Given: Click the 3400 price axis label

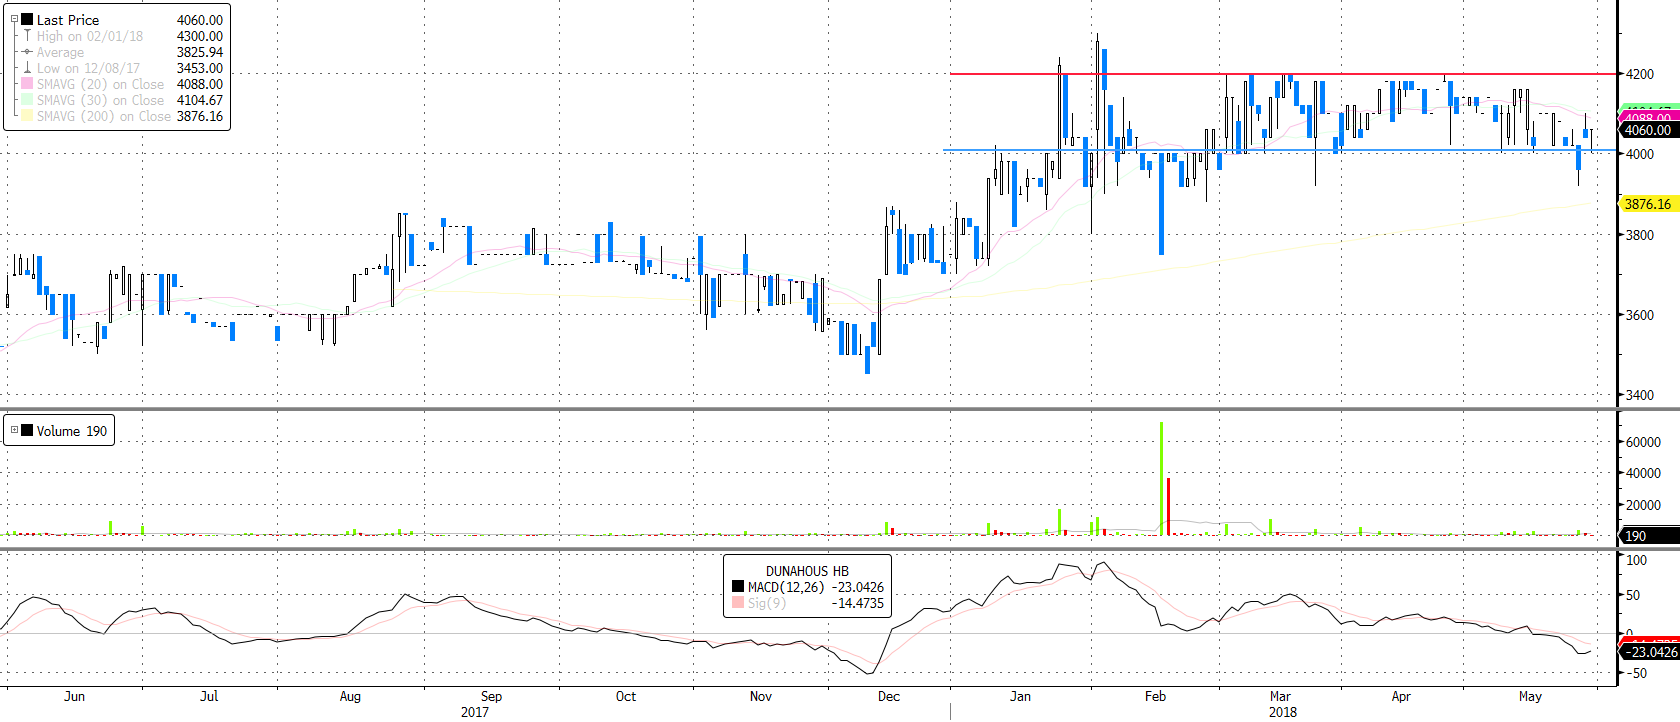Looking at the screenshot, I should (x=1640, y=395).
